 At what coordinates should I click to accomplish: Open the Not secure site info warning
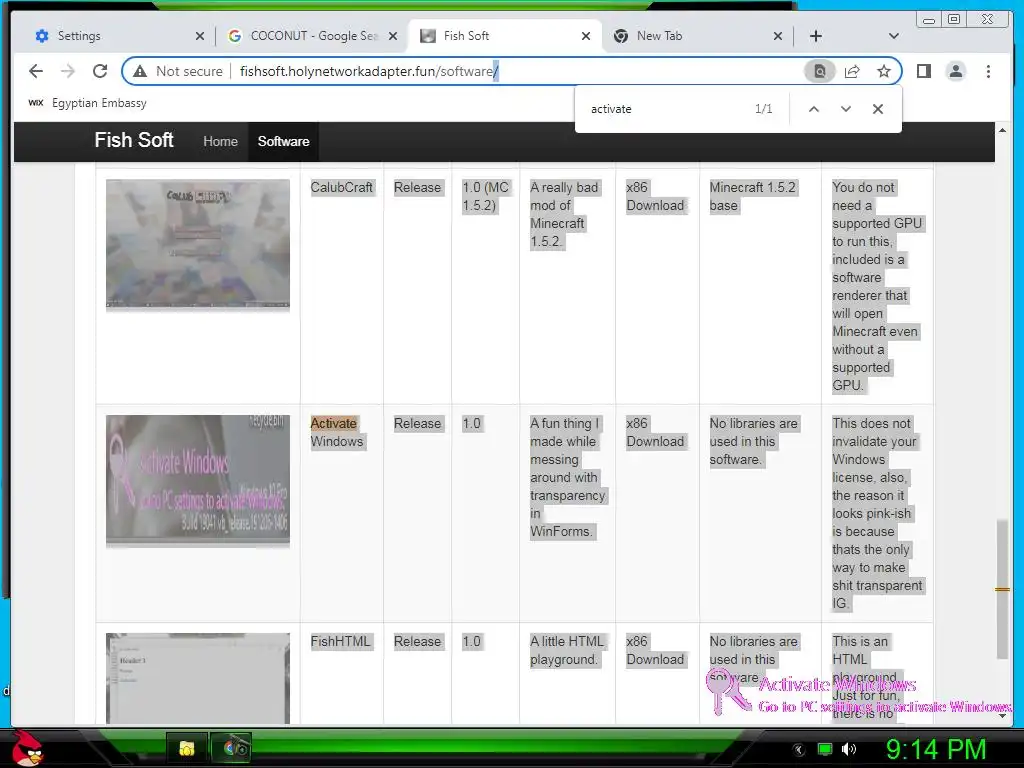(178, 71)
